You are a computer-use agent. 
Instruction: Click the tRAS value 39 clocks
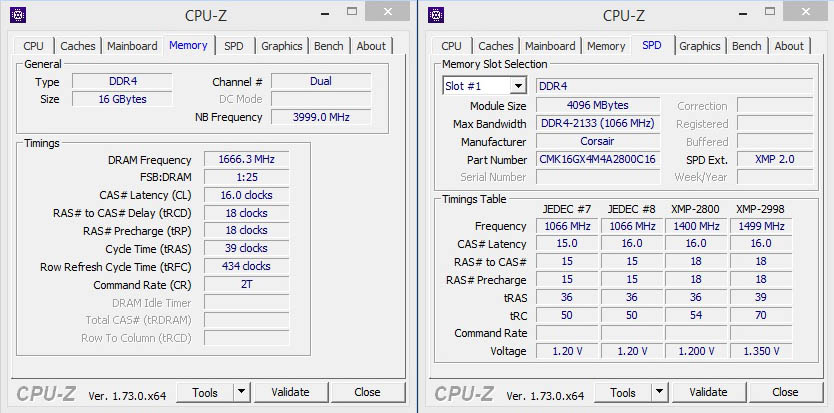pyautogui.click(x=246, y=249)
